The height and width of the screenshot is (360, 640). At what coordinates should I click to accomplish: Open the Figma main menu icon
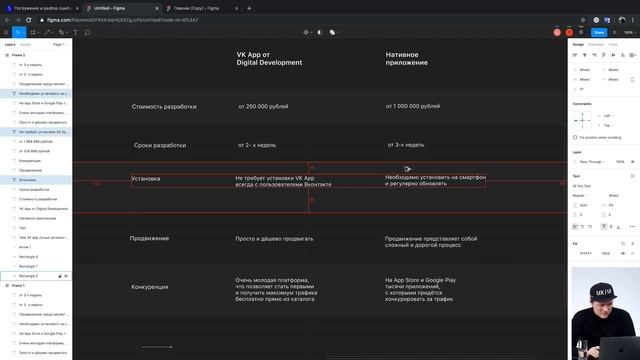pyautogui.click(x=6, y=32)
